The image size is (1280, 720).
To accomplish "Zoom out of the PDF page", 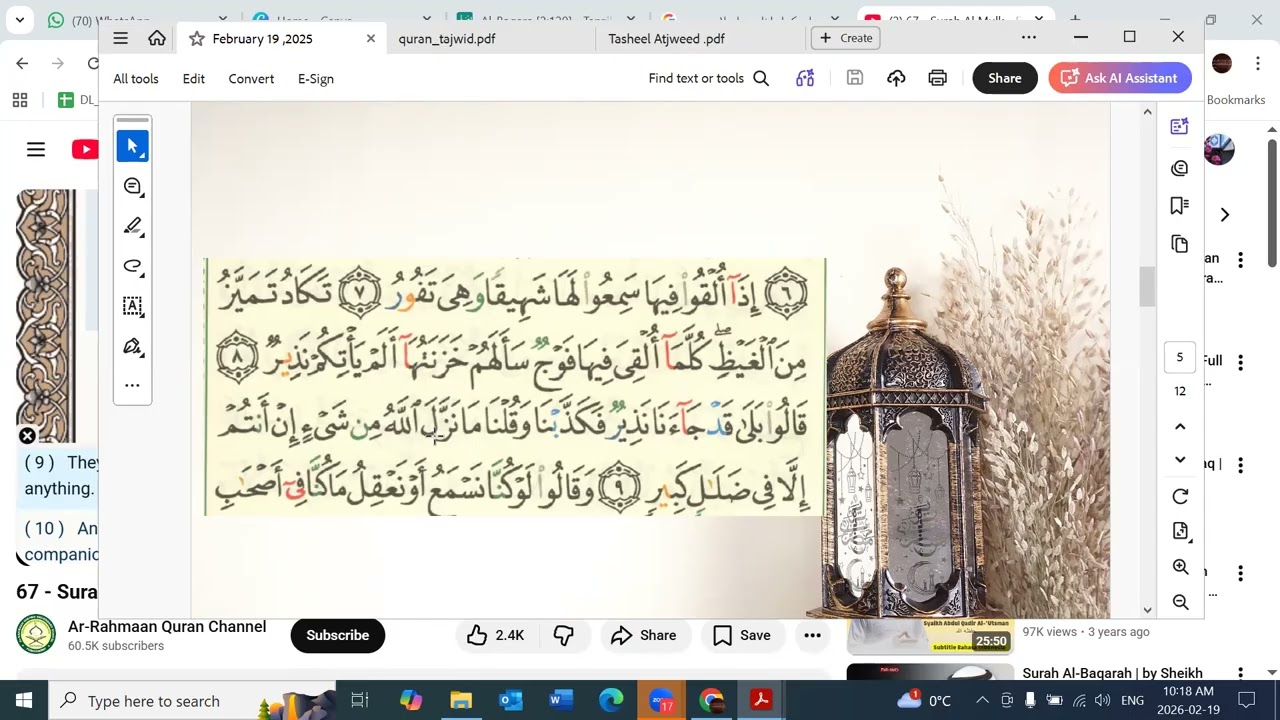I will [1180, 602].
